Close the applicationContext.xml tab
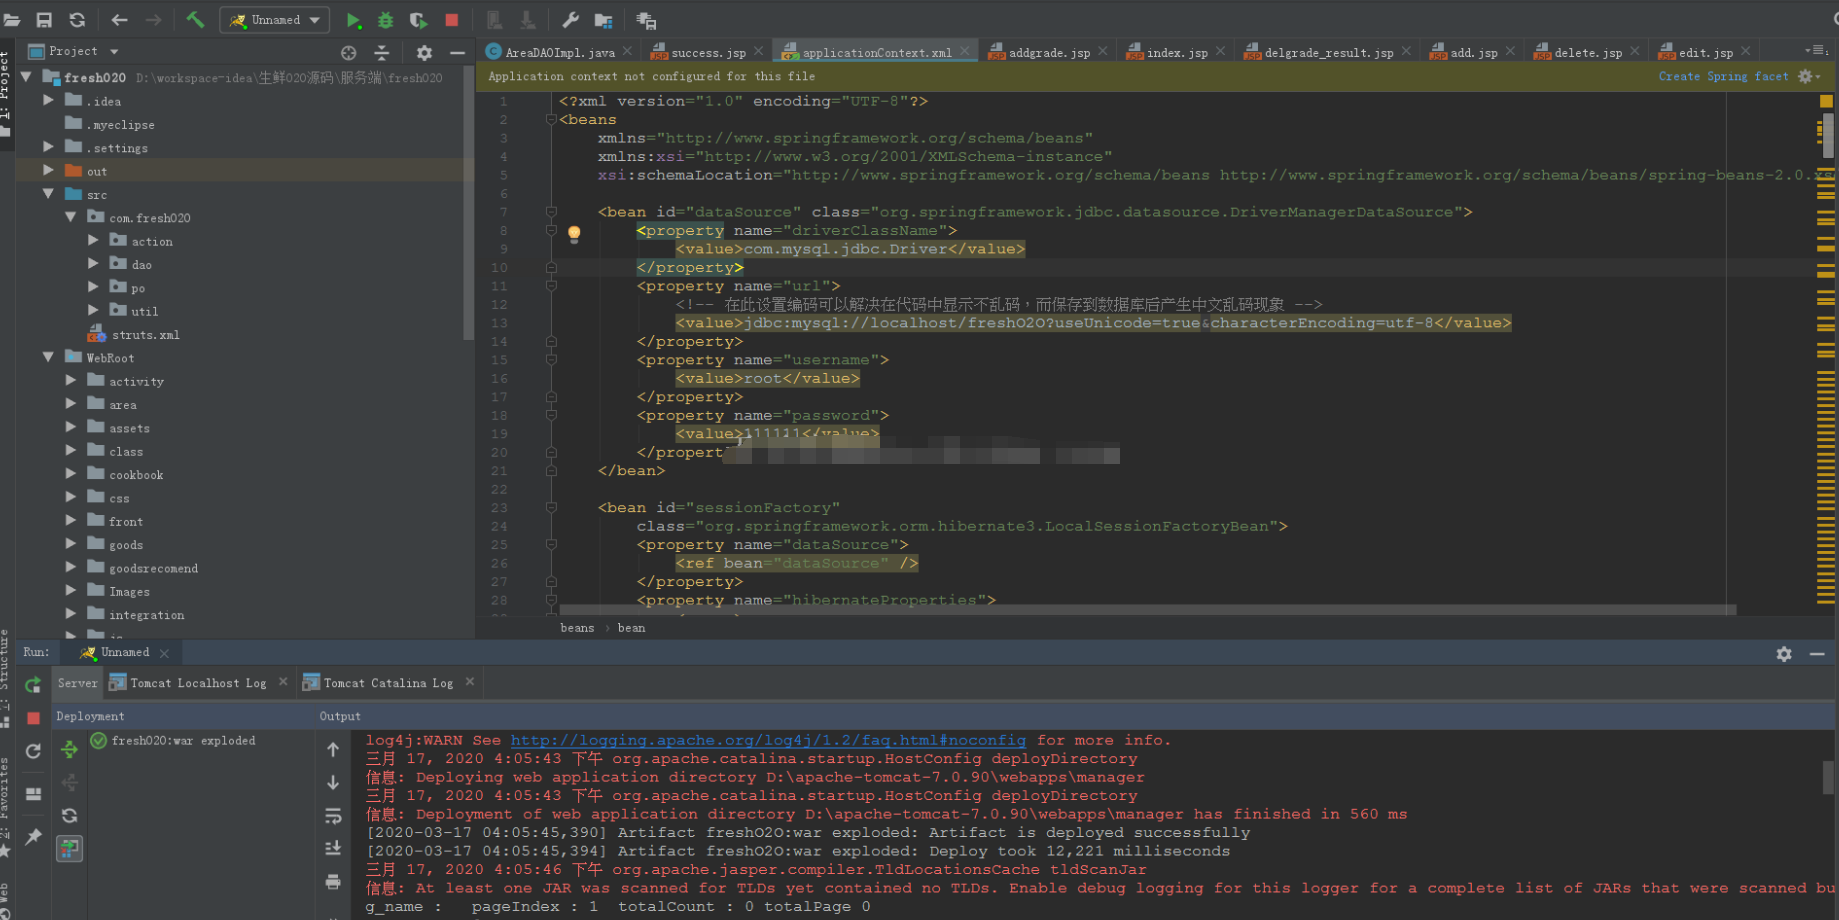The image size is (1839, 920). 965,51
